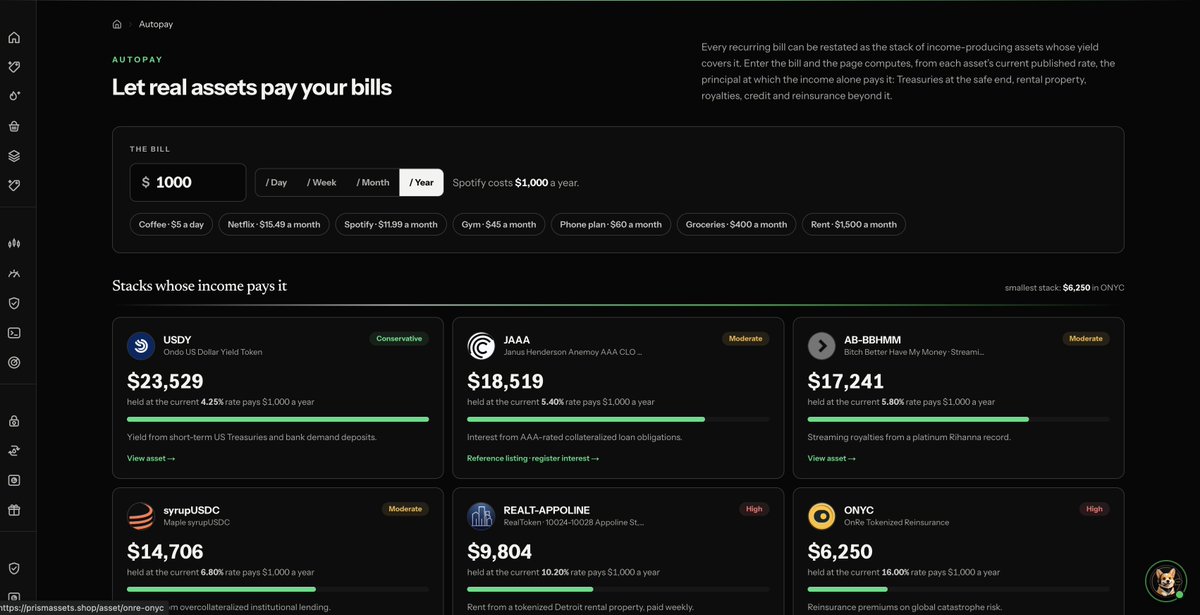Click the Maple syrupUSDC subtitle
Viewport: 1200px width, 615px height.
tap(196, 522)
